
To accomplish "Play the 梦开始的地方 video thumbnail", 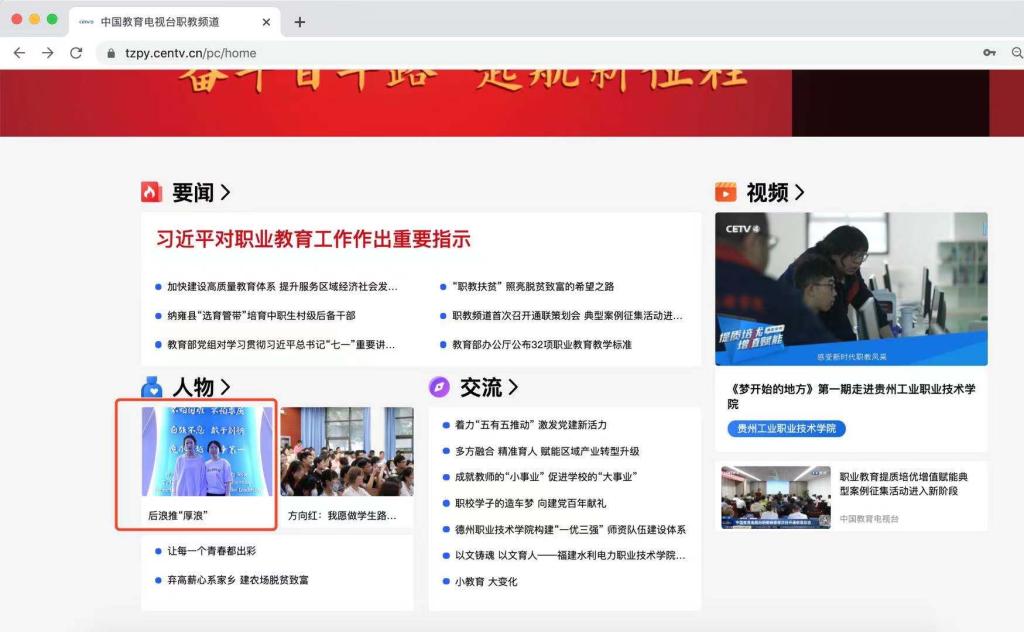I will (x=851, y=288).
